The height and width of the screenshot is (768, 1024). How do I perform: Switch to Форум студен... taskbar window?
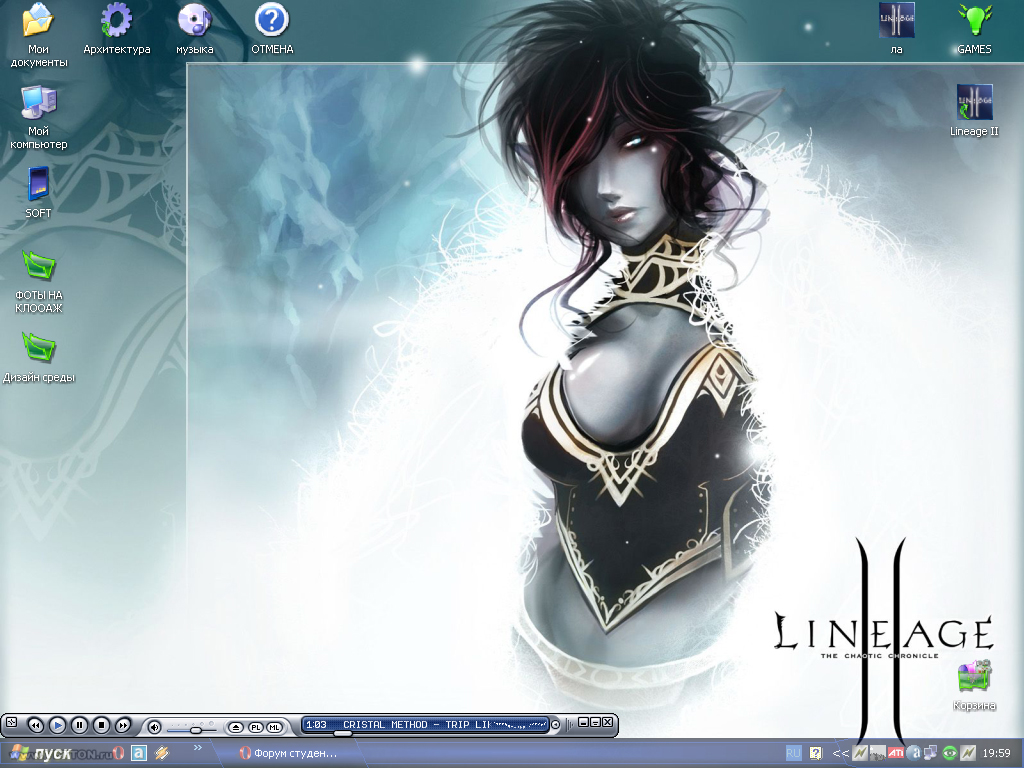click(288, 754)
